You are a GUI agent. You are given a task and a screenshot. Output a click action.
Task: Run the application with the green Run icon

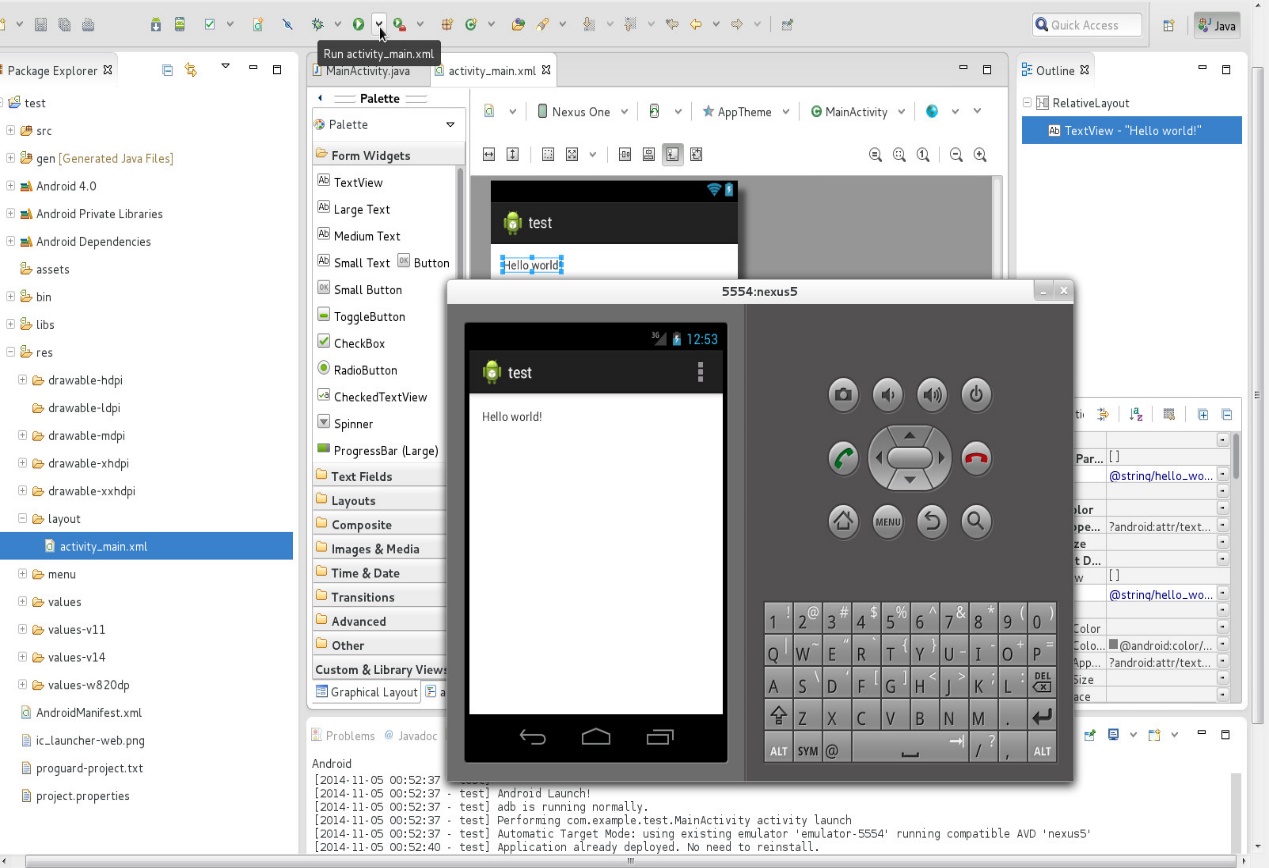(x=358, y=24)
